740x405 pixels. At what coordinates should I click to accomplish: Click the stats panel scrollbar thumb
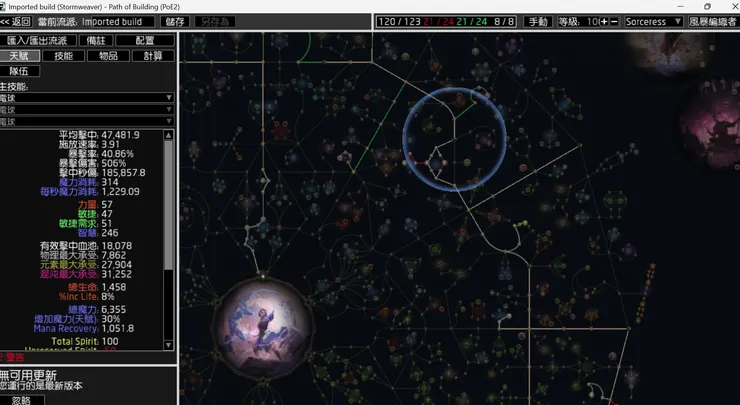tap(168, 205)
